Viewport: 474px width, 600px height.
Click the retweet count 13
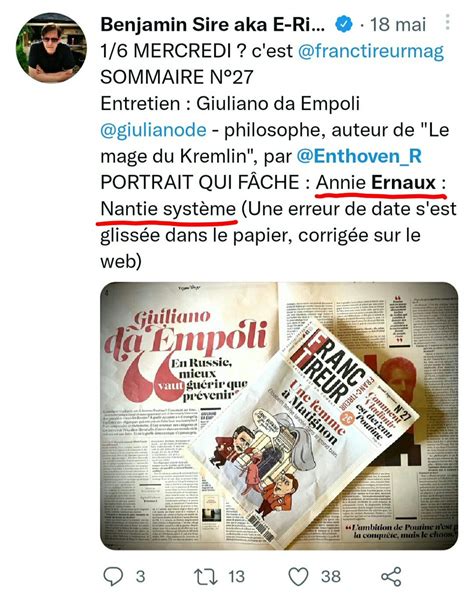point(236,576)
